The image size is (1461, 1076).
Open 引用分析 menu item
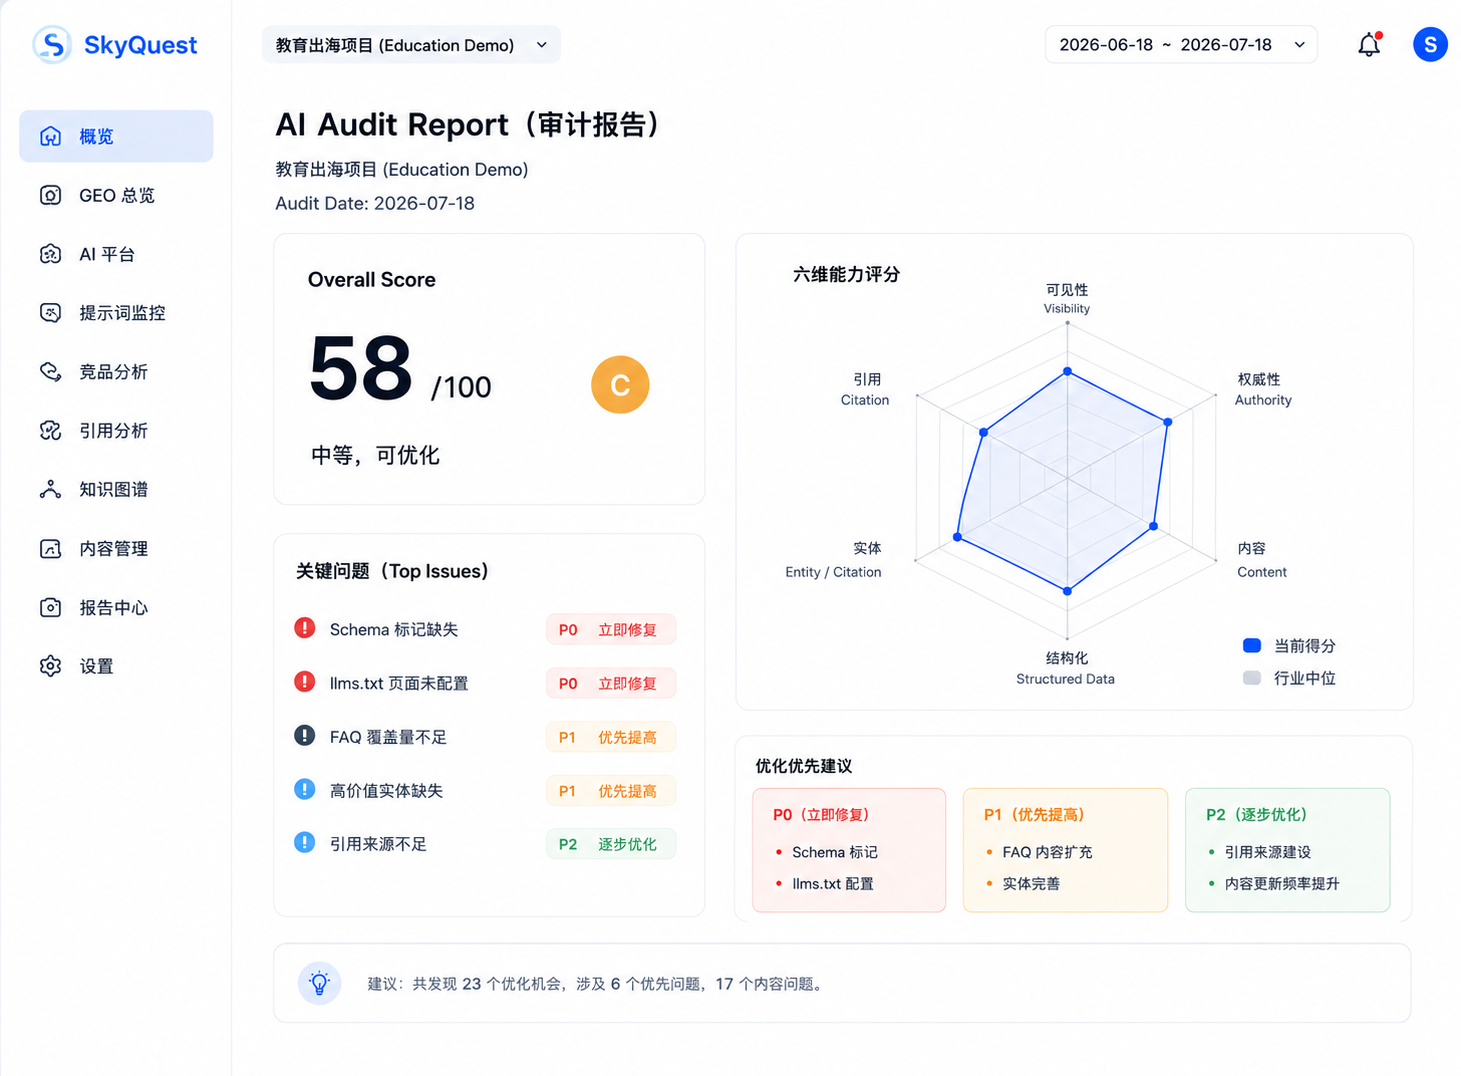(x=116, y=431)
